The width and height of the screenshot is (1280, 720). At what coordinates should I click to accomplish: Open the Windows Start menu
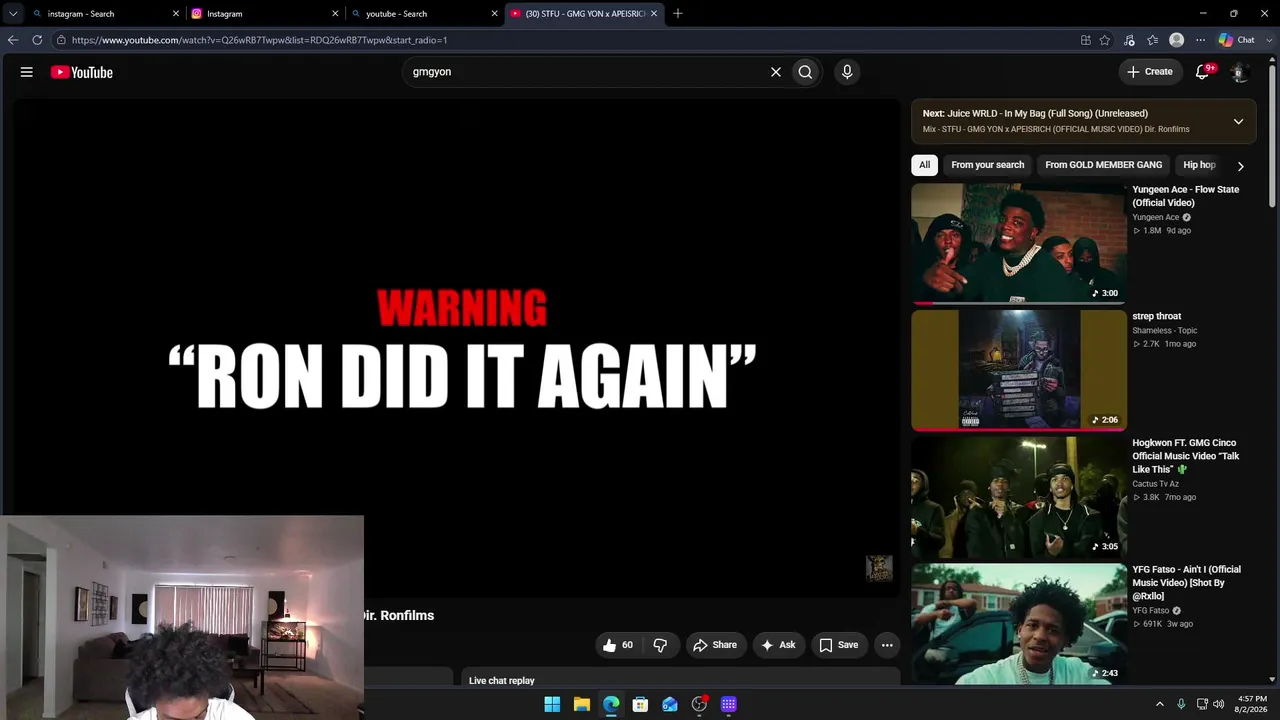tap(552, 704)
